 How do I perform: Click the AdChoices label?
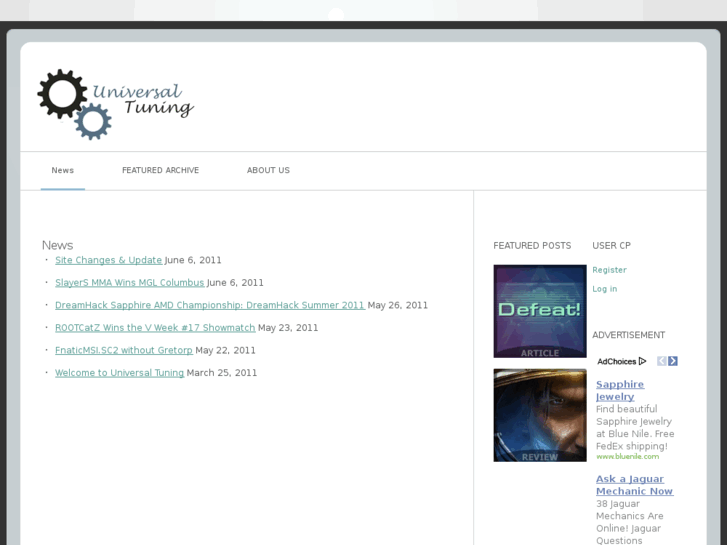click(617, 361)
